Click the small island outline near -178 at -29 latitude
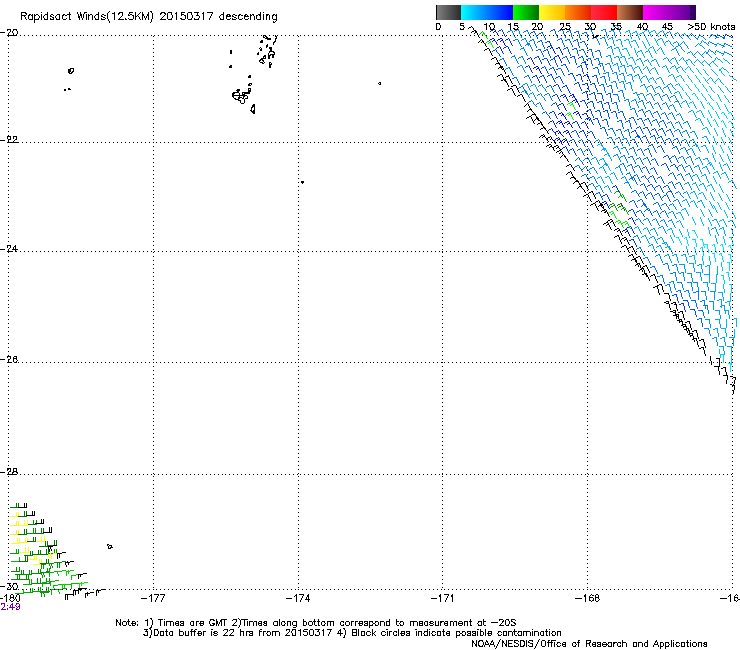 [x=109, y=547]
